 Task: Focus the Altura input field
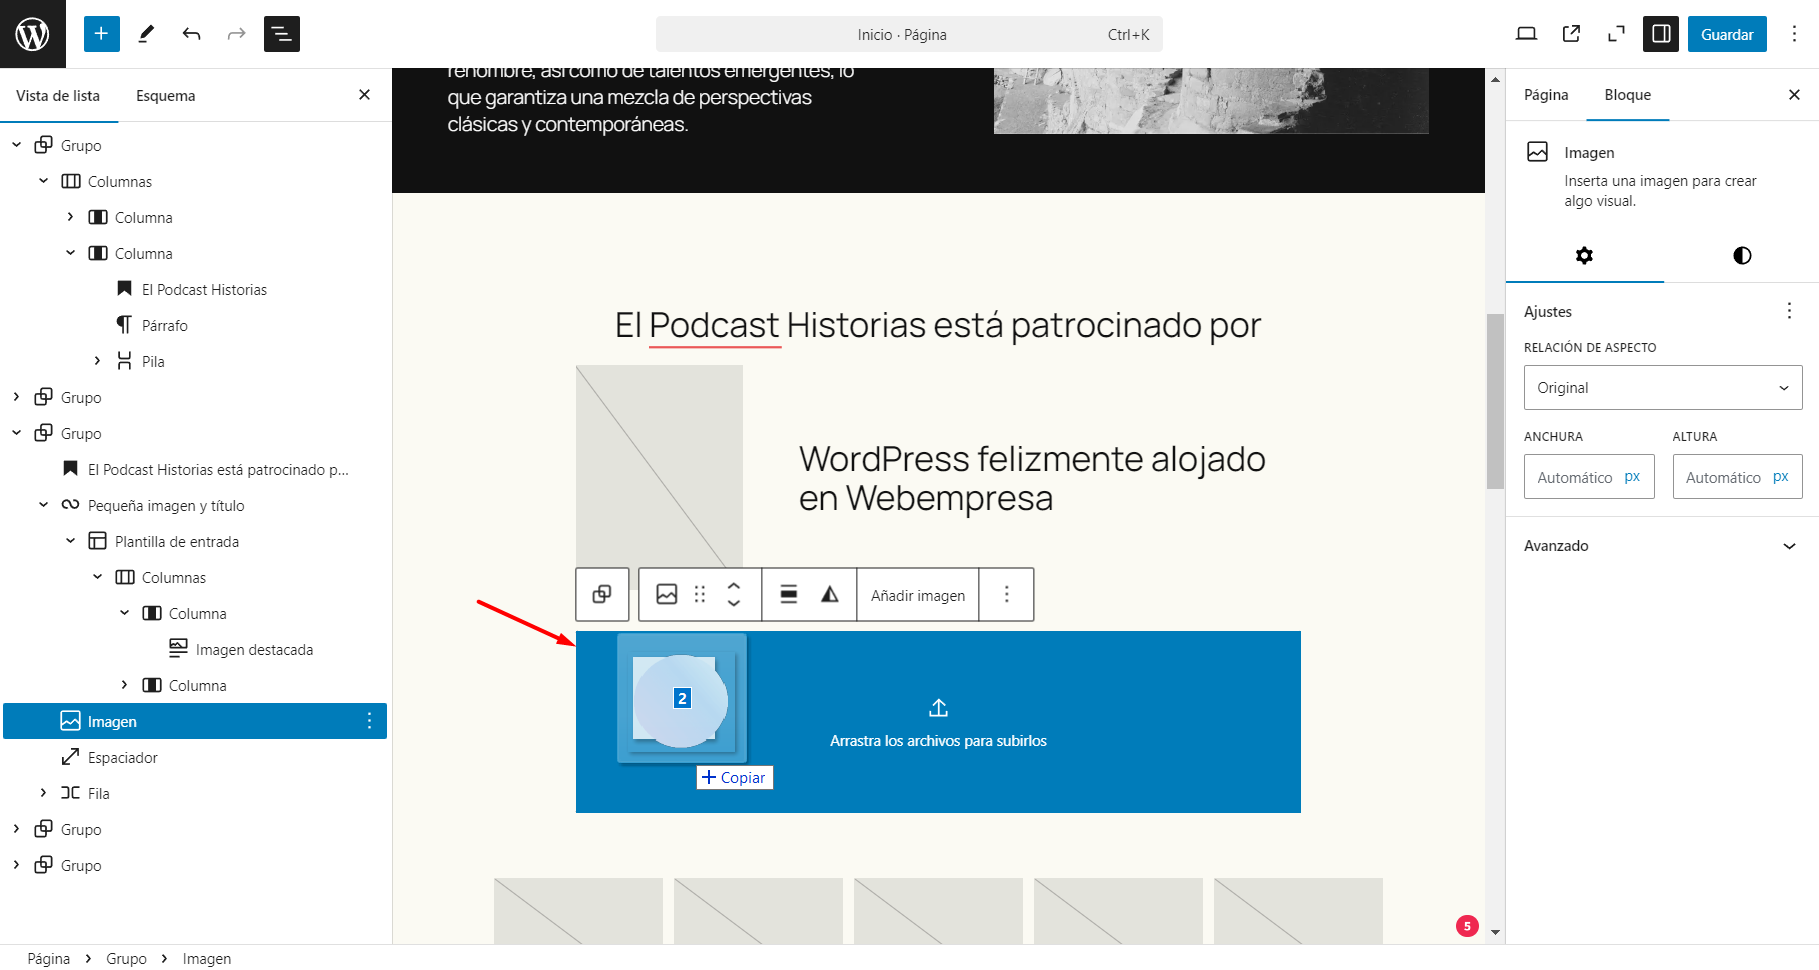point(1722,477)
